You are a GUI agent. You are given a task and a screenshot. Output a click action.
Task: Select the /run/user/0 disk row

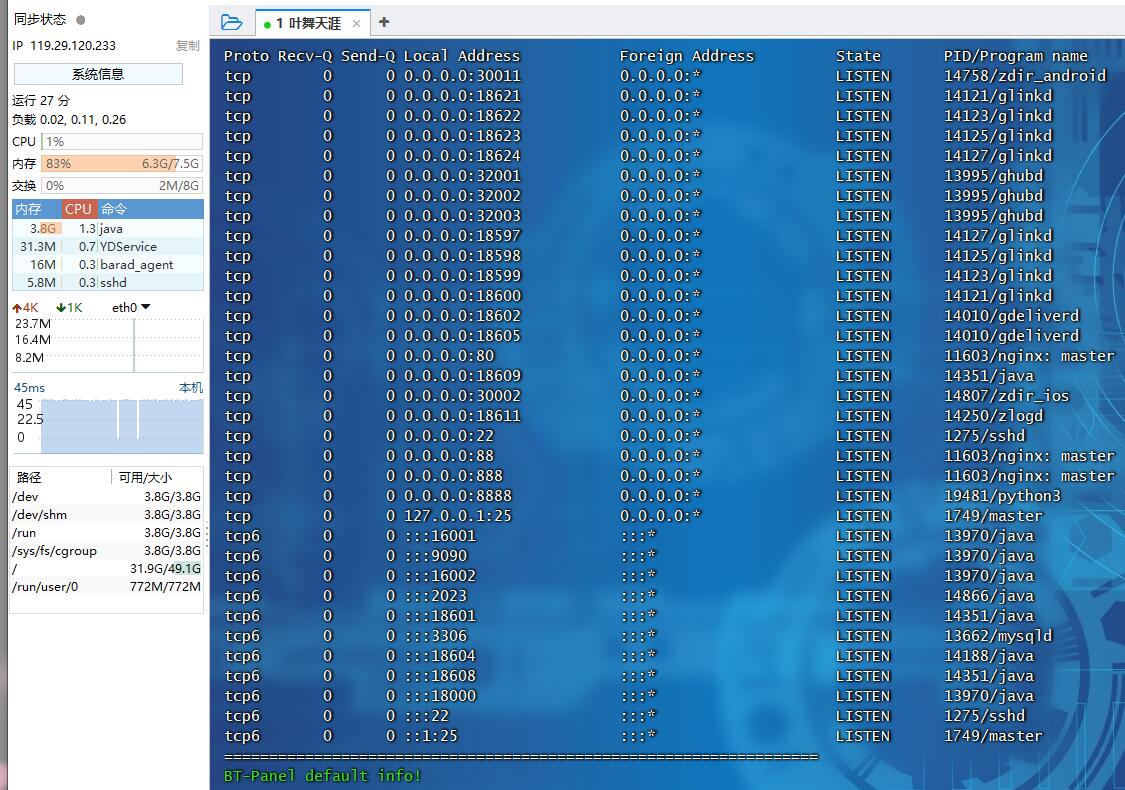click(x=106, y=586)
